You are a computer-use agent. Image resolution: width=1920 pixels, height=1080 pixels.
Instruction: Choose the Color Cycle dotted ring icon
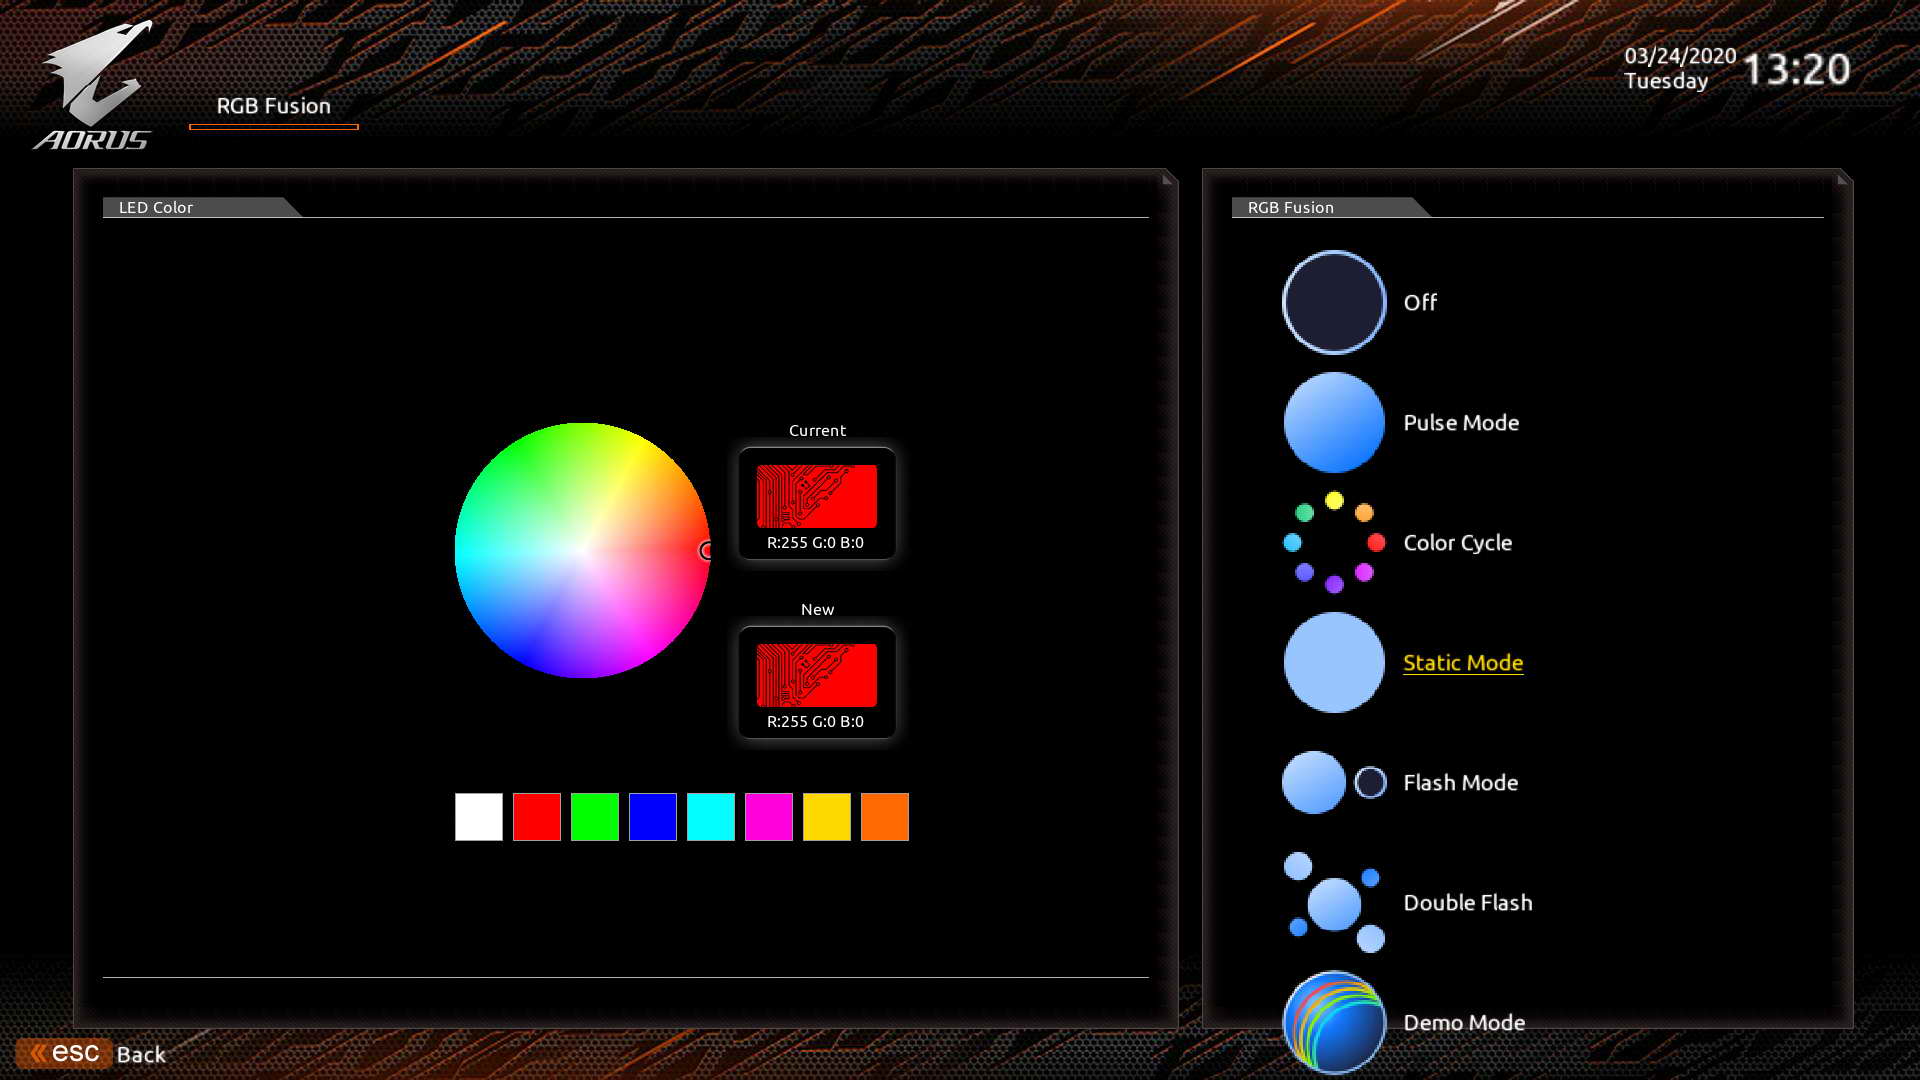[x=1334, y=542]
